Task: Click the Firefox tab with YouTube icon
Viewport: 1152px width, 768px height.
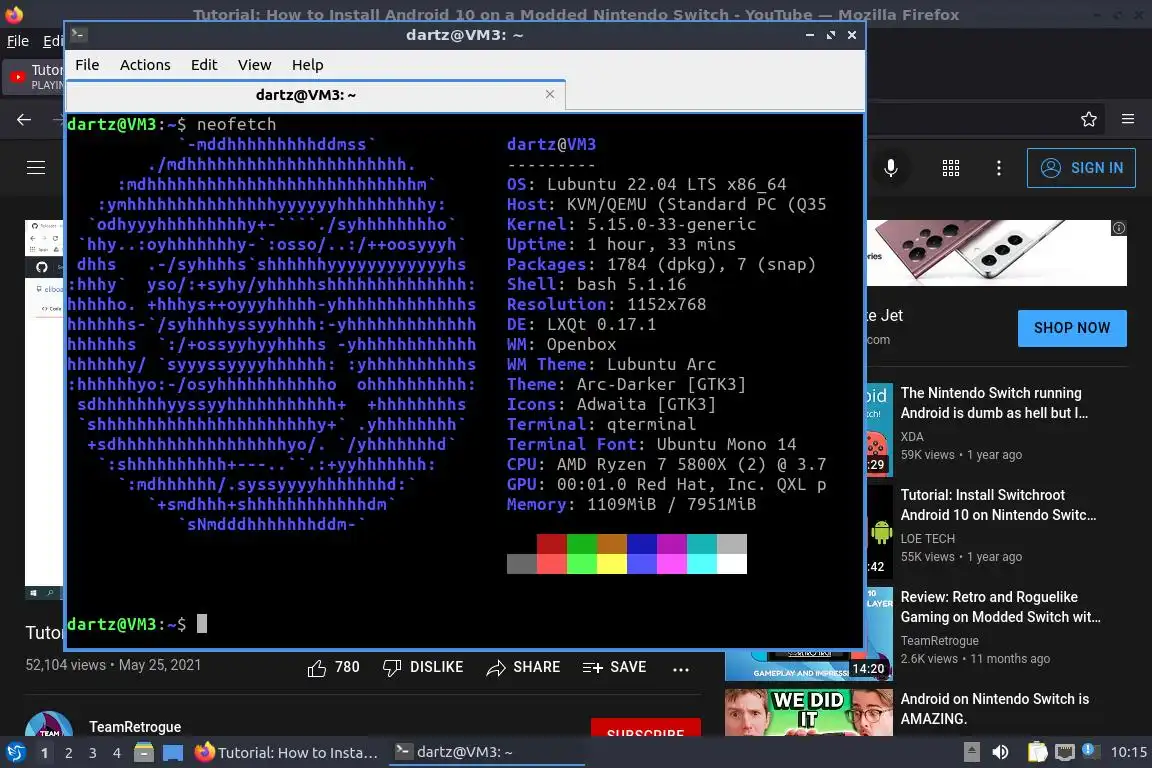Action: (x=35, y=76)
